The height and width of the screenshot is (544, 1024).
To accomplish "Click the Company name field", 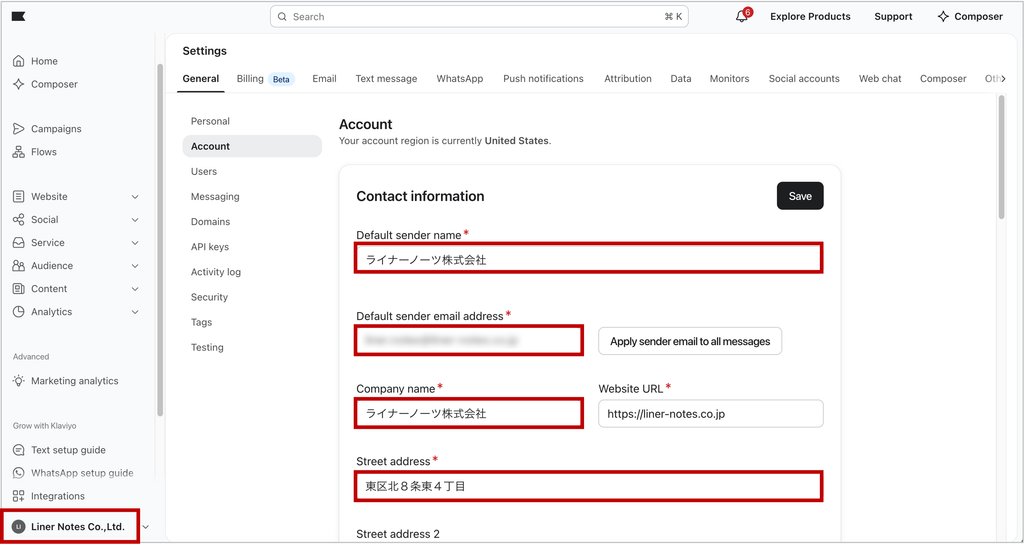I will point(469,413).
